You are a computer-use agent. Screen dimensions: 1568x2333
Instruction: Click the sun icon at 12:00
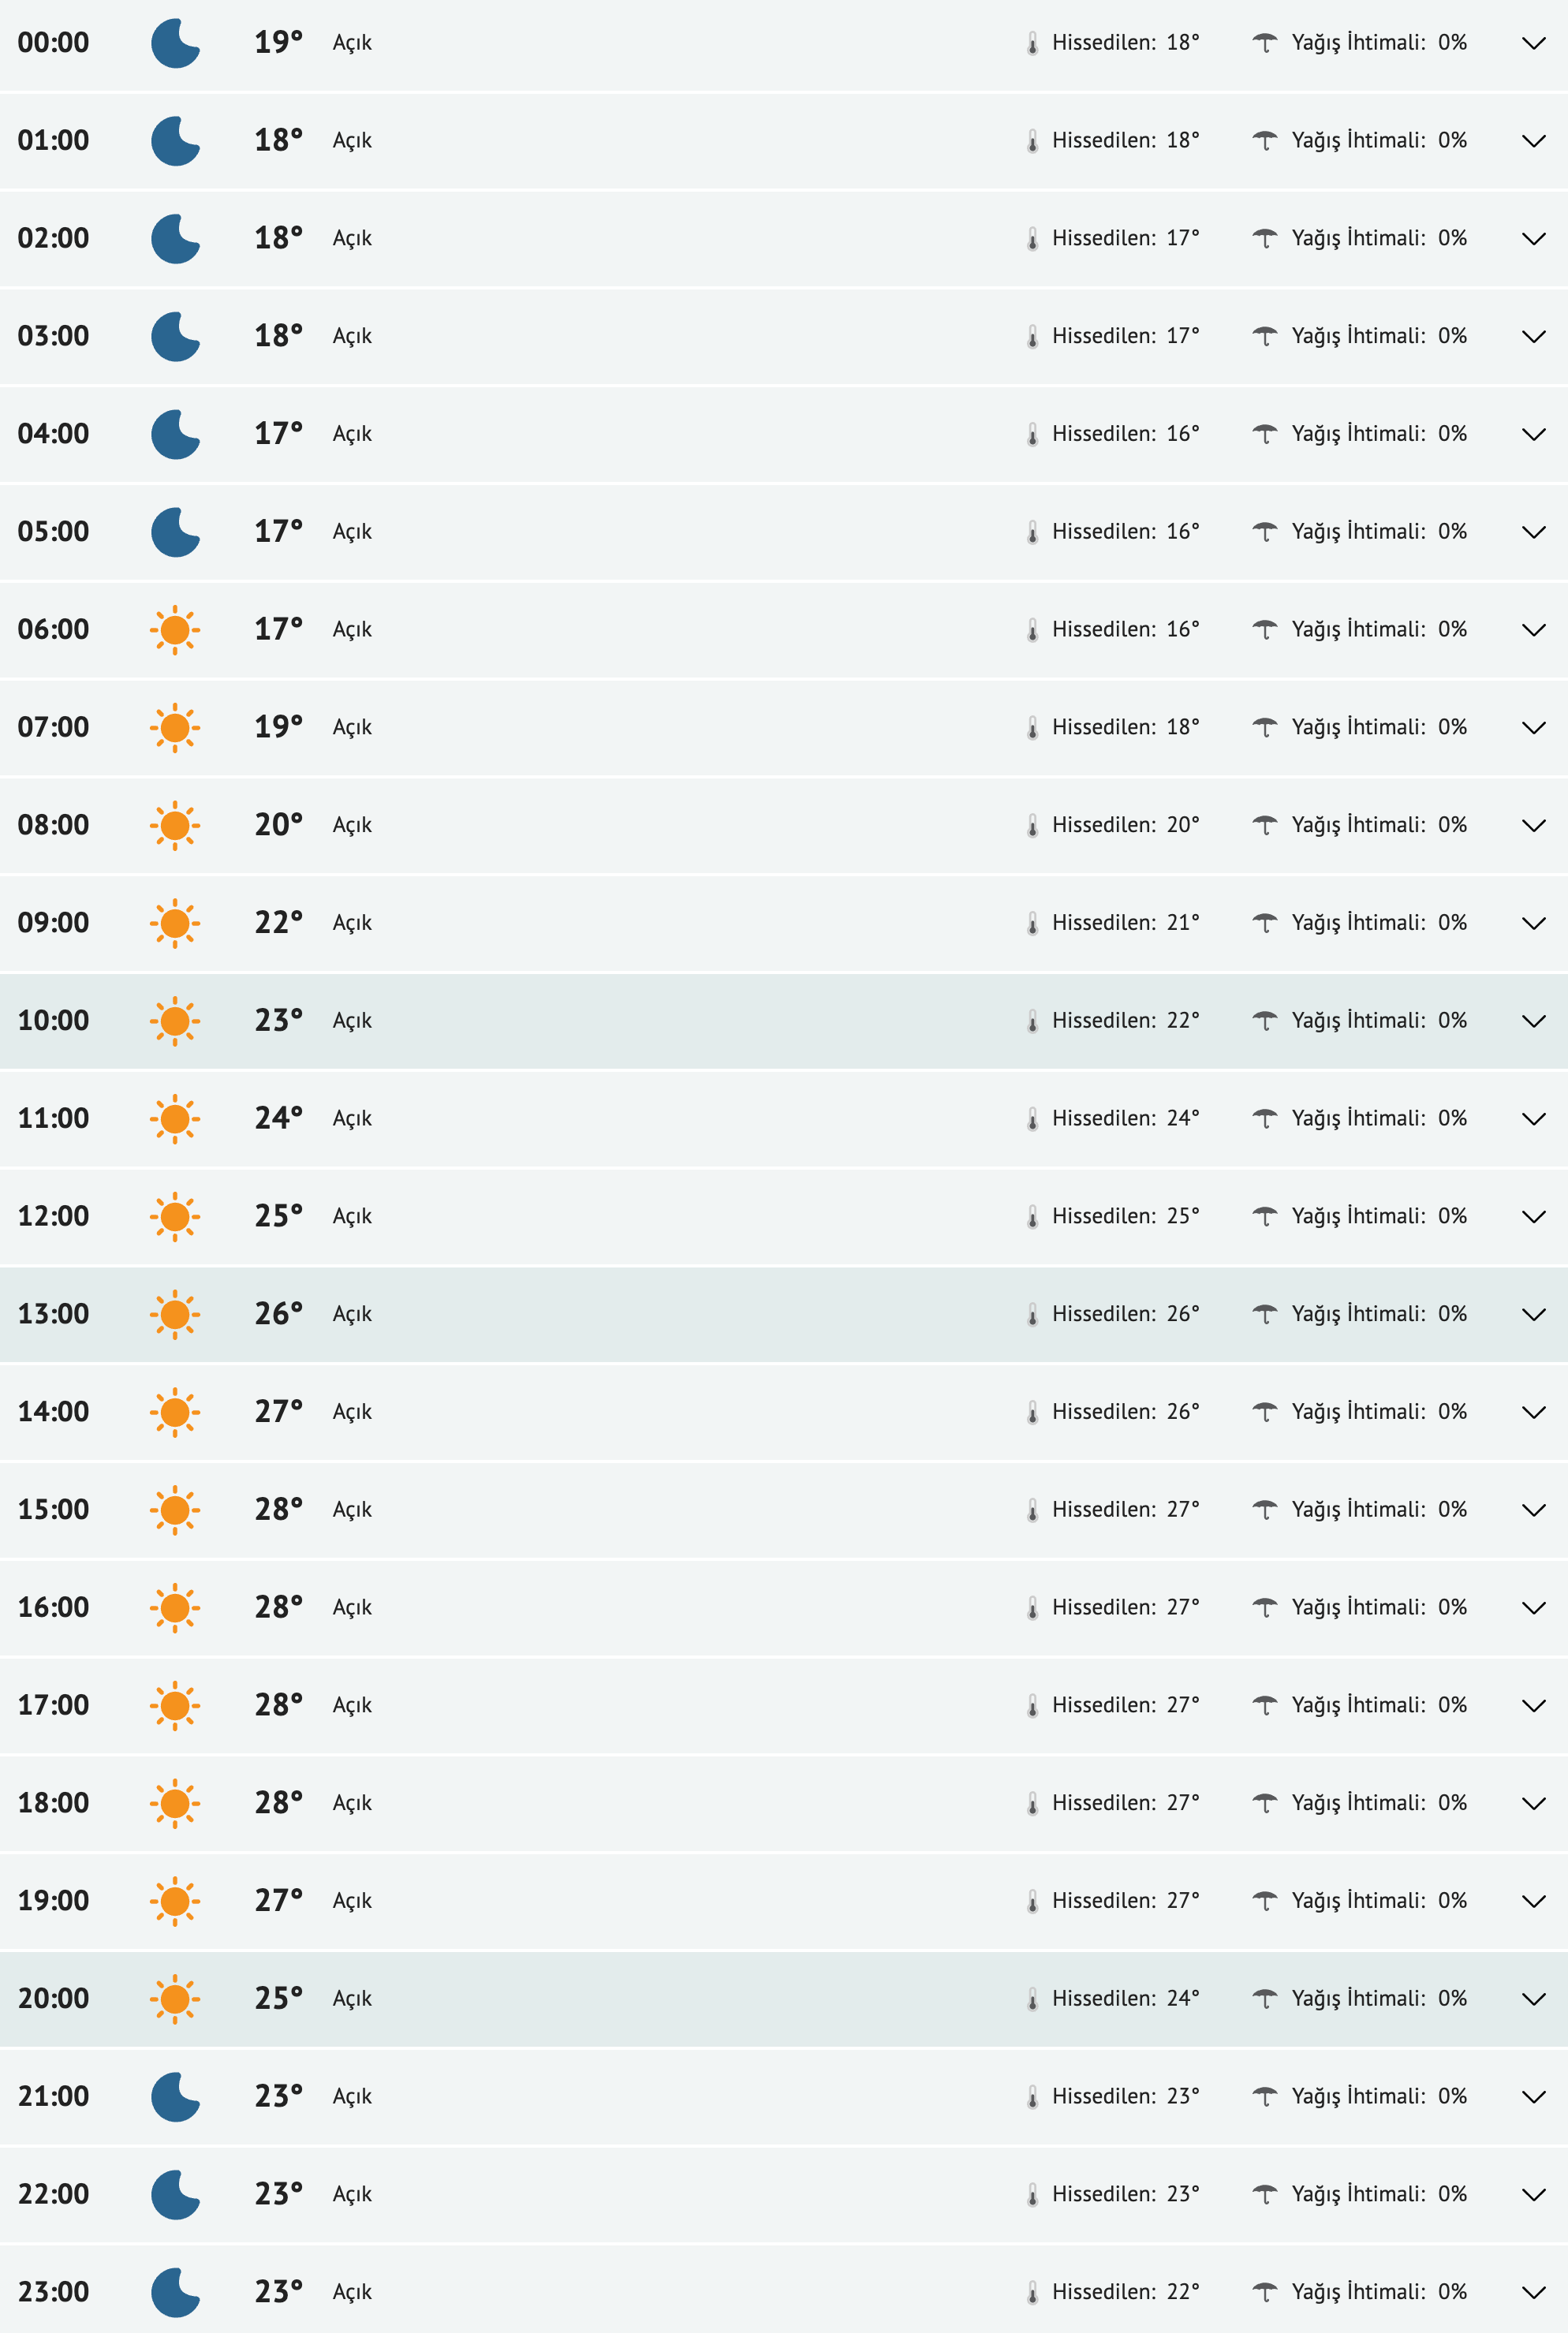(175, 1217)
